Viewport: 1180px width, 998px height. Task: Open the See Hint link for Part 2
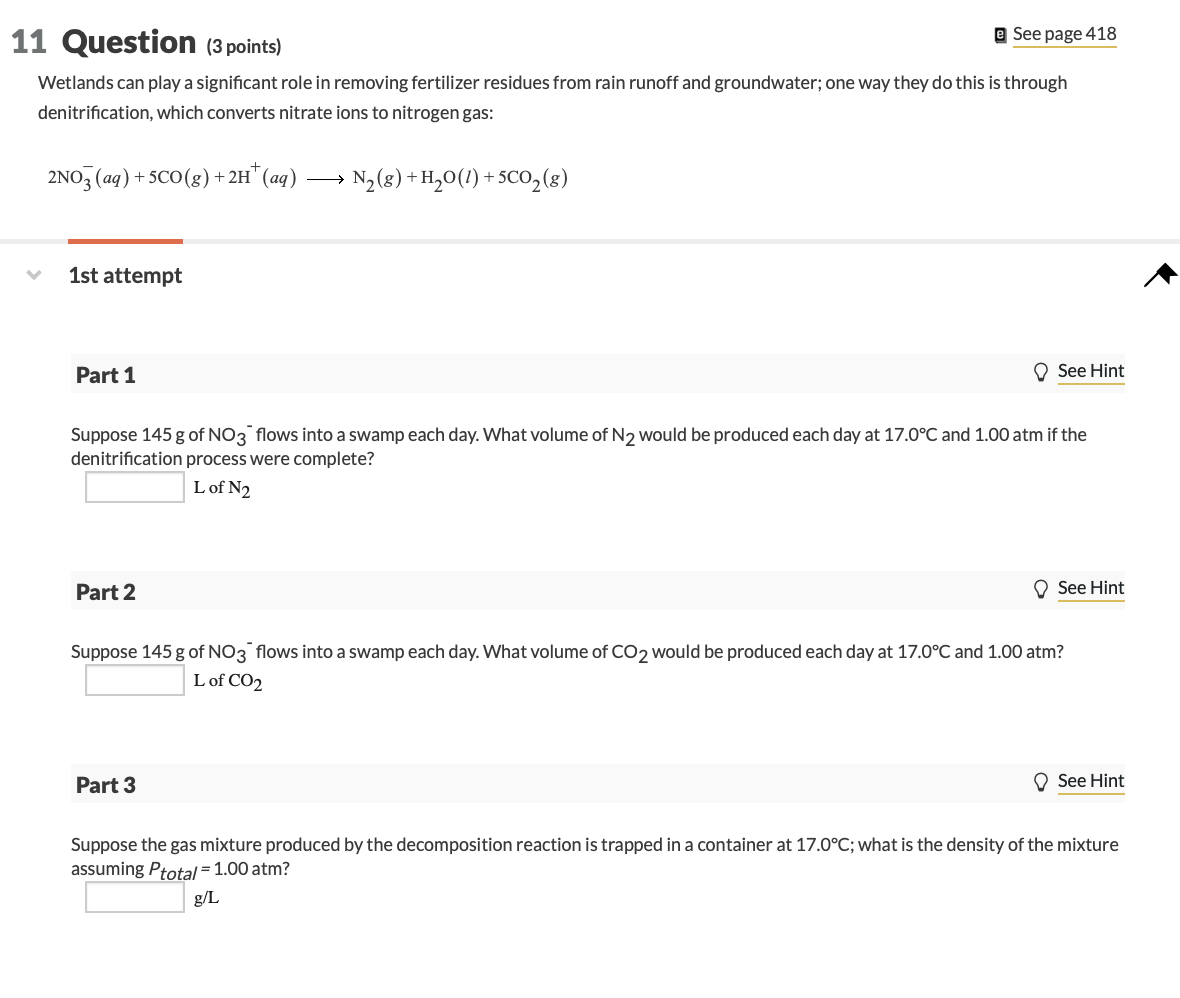(1090, 588)
